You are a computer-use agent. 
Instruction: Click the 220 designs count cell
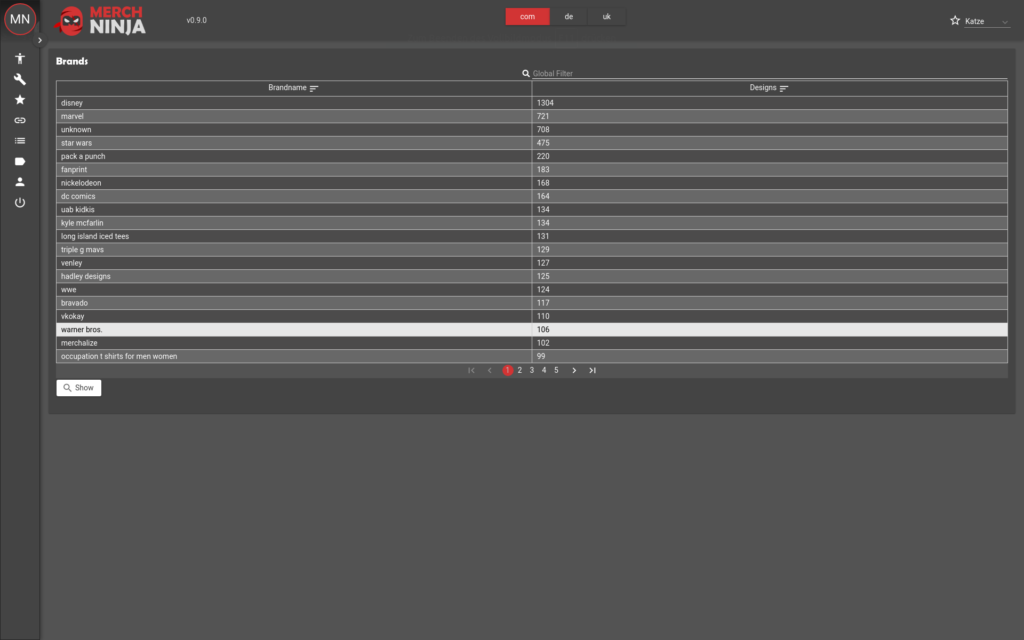pos(769,157)
